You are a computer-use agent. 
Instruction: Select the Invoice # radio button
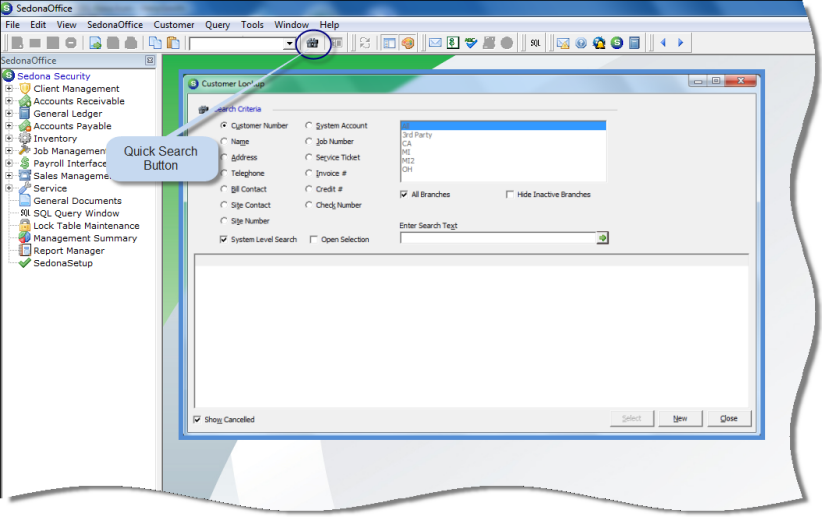point(309,173)
